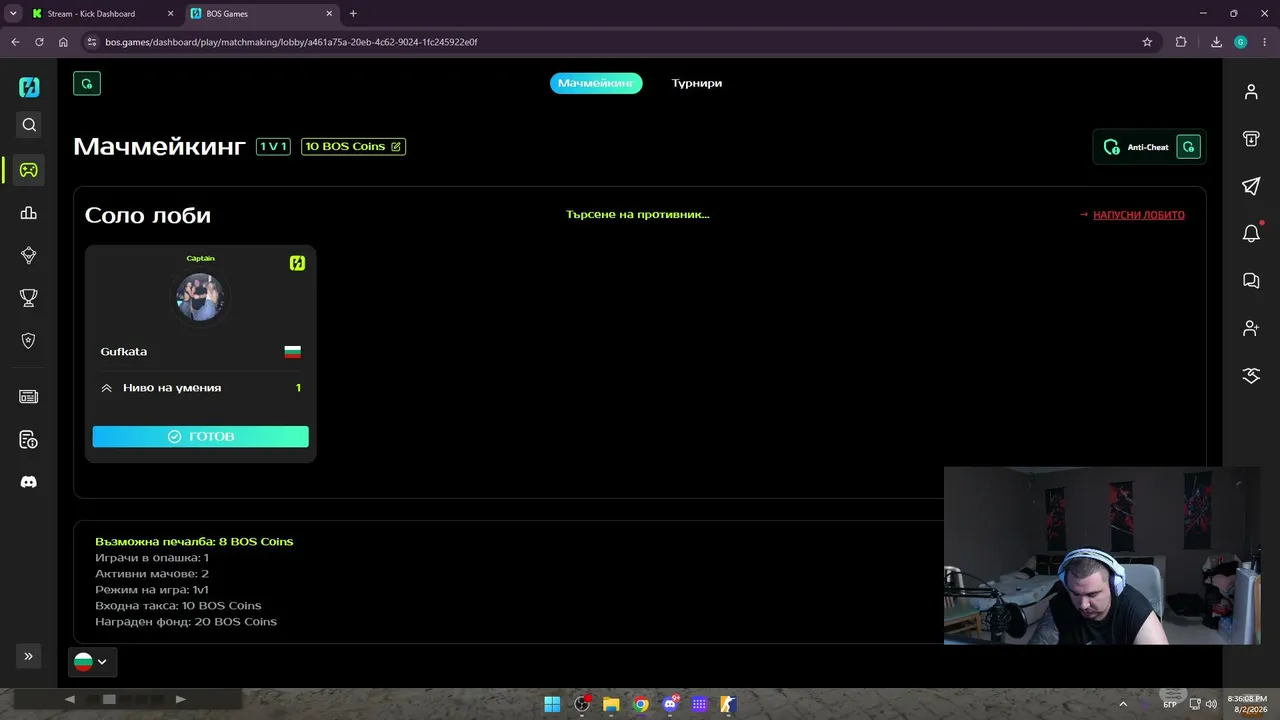Open the news icon in left sidebar

pyautogui.click(x=29, y=397)
